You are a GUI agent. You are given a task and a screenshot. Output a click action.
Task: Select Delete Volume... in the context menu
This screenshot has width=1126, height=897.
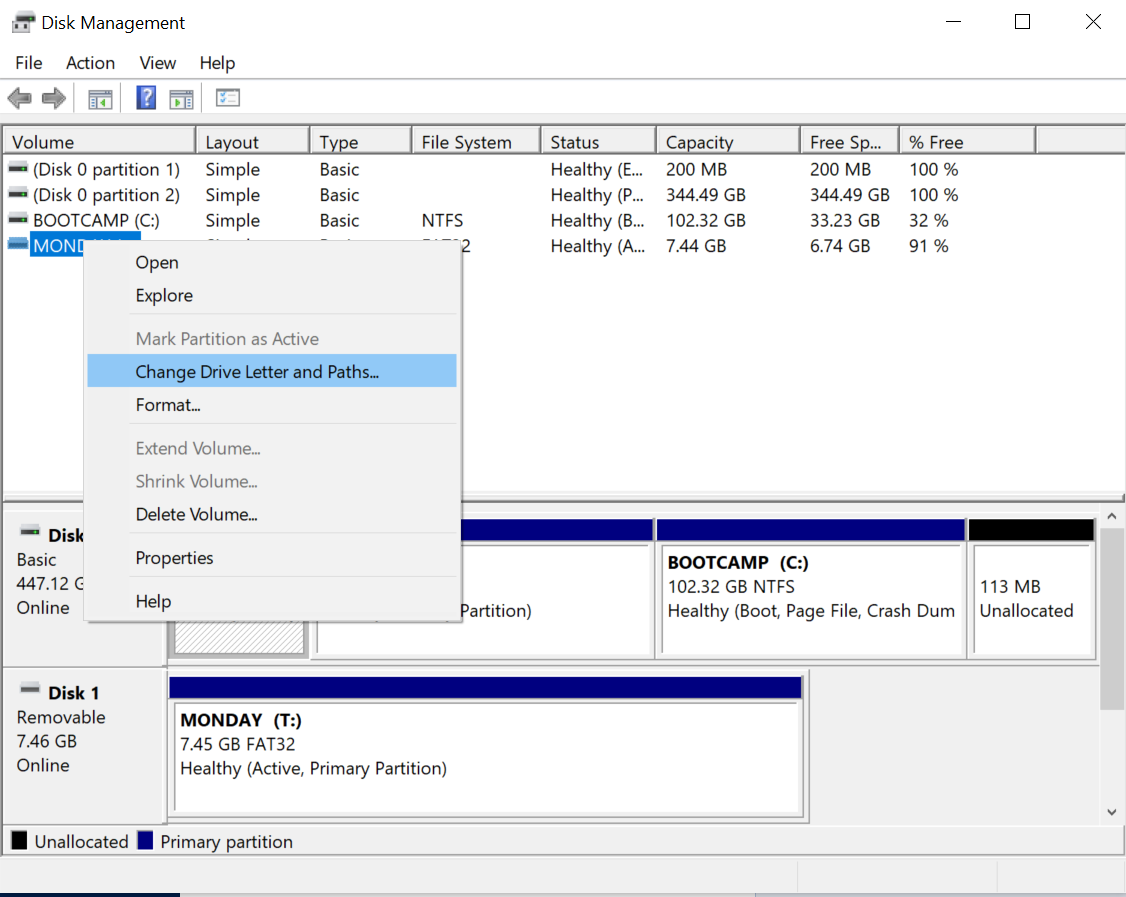(271, 514)
